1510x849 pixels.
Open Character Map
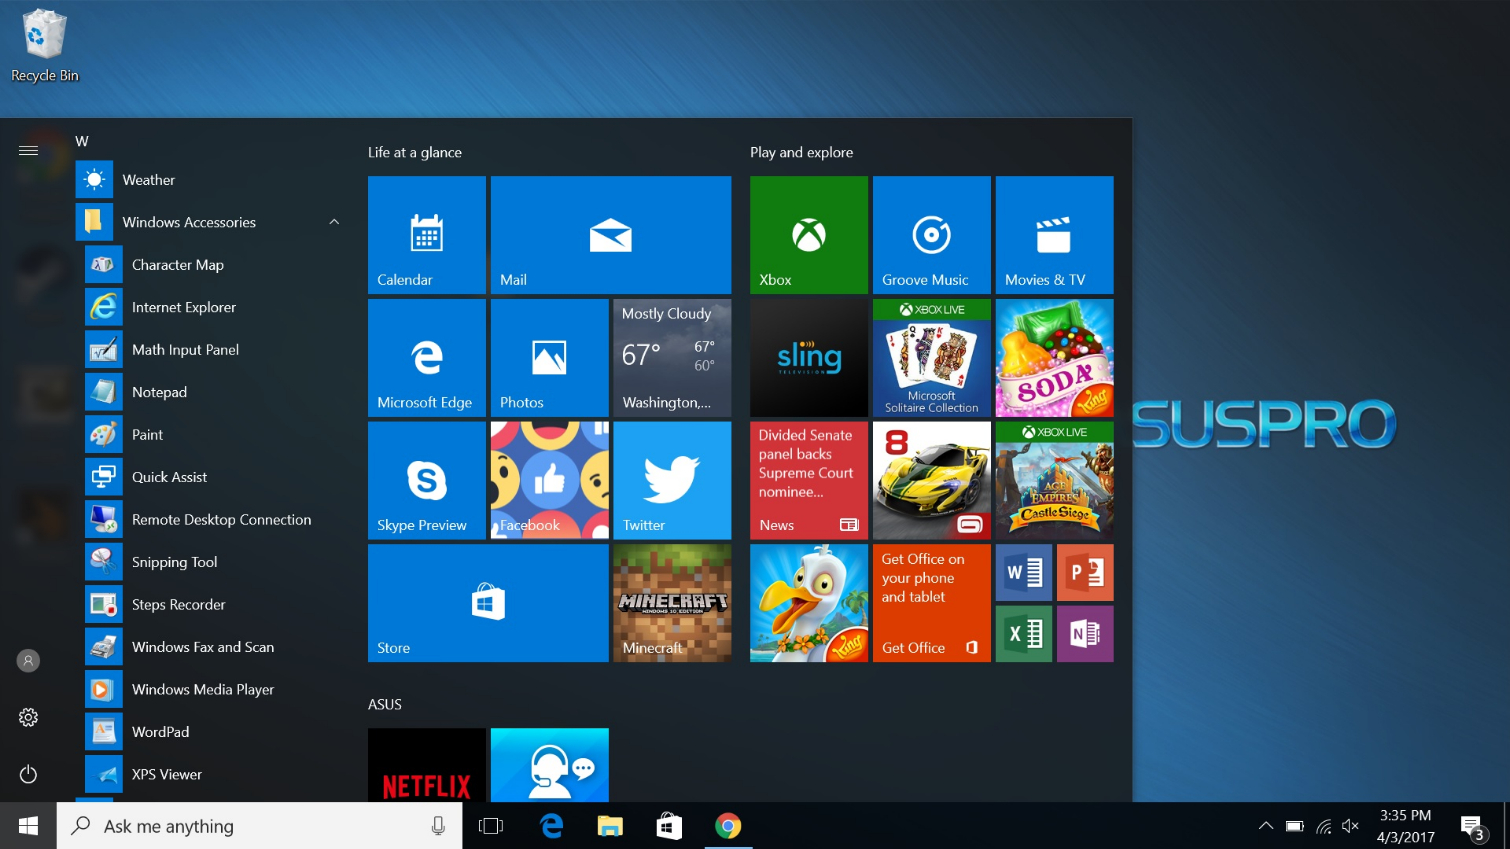tap(213, 265)
